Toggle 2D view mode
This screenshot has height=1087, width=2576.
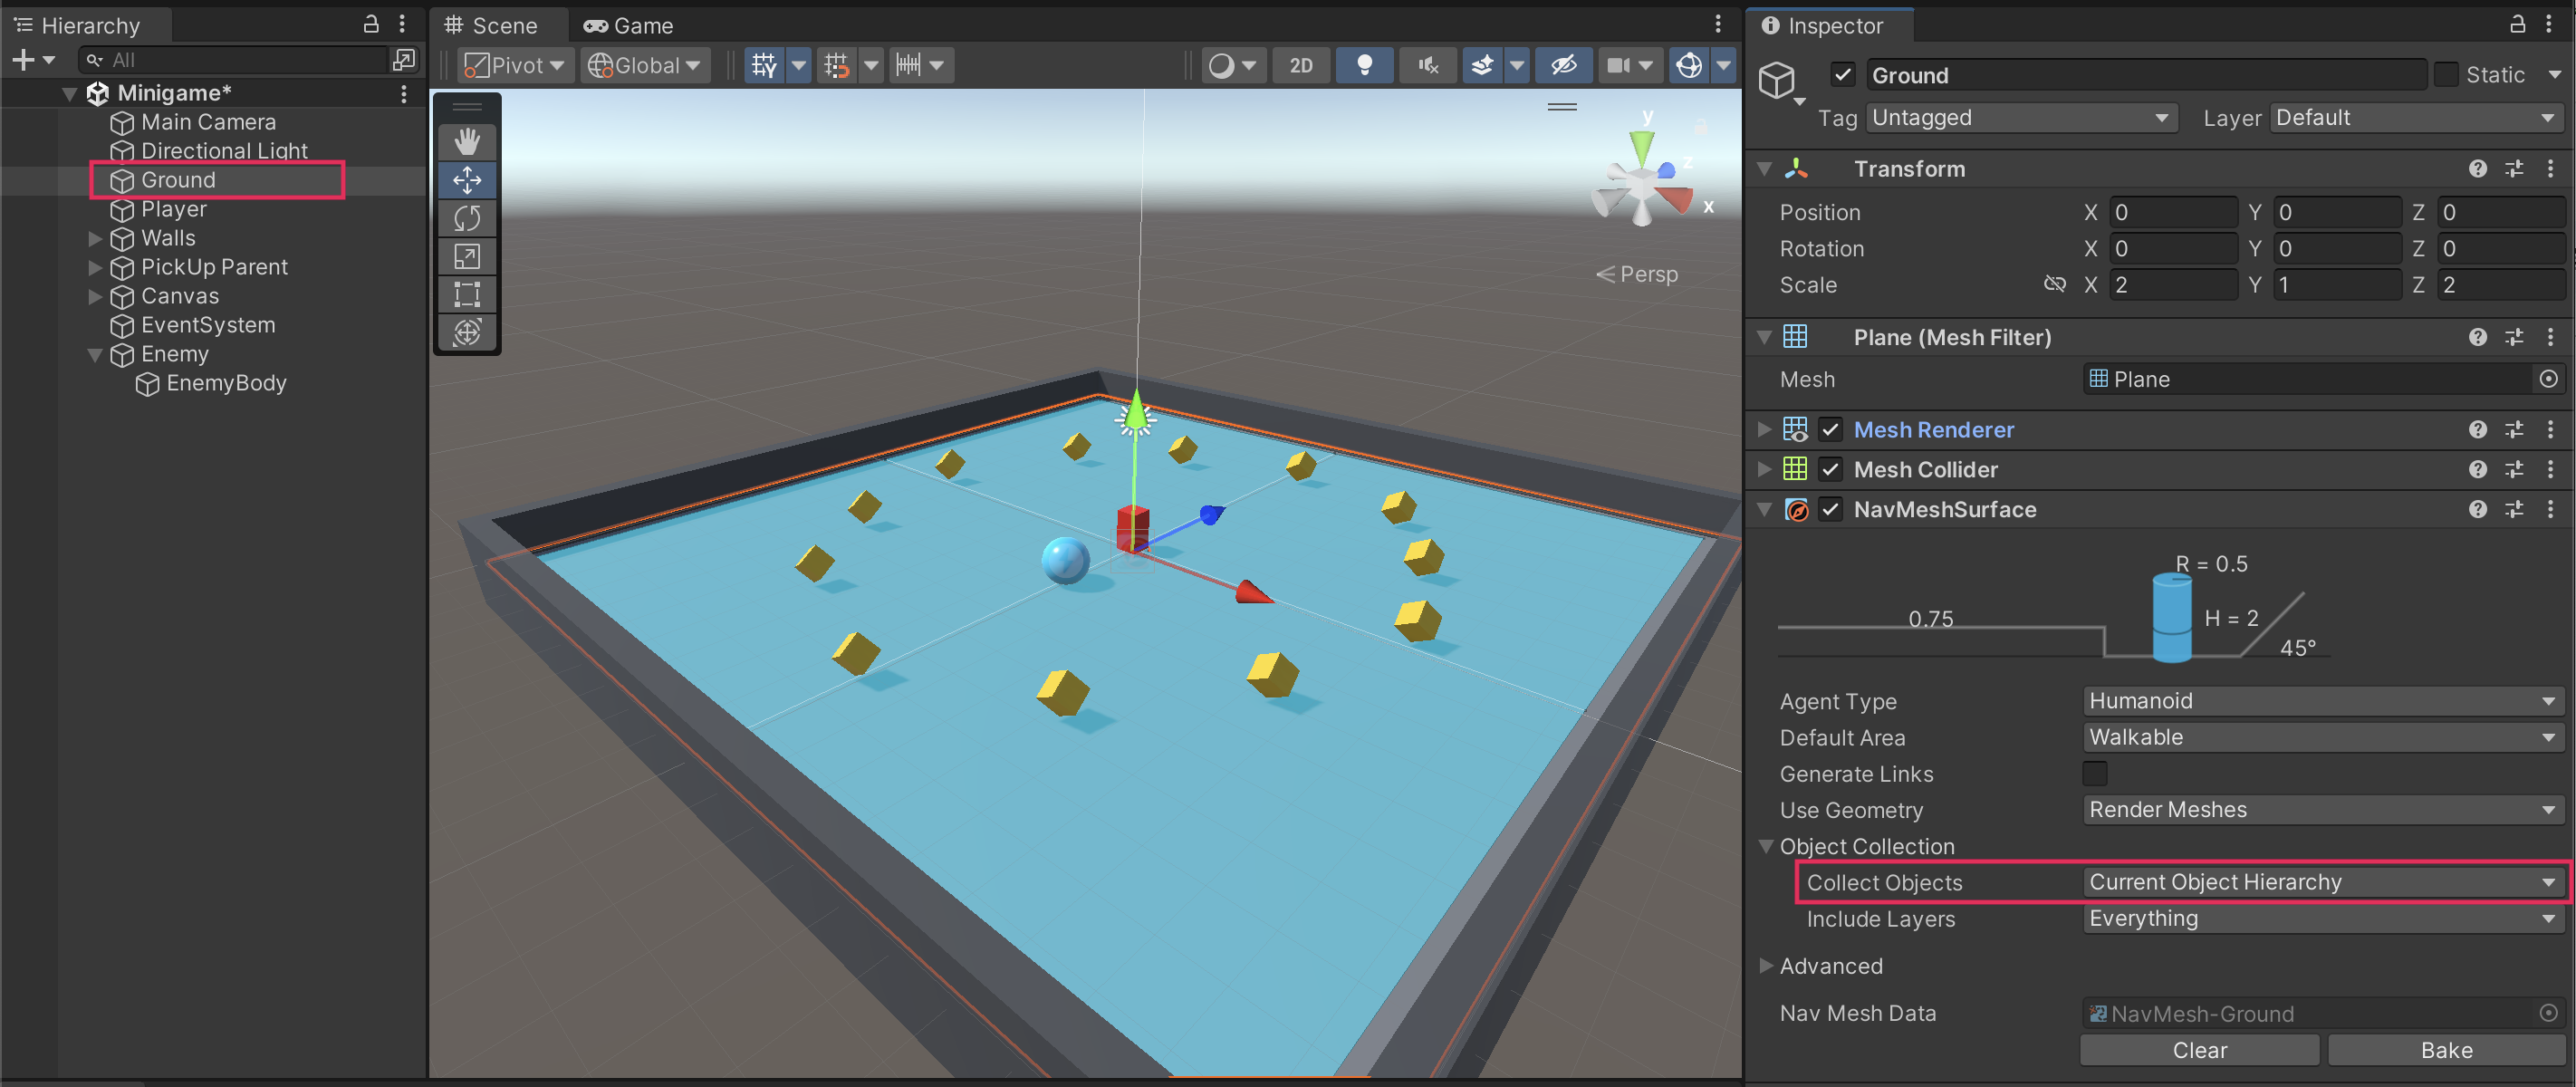1300,66
